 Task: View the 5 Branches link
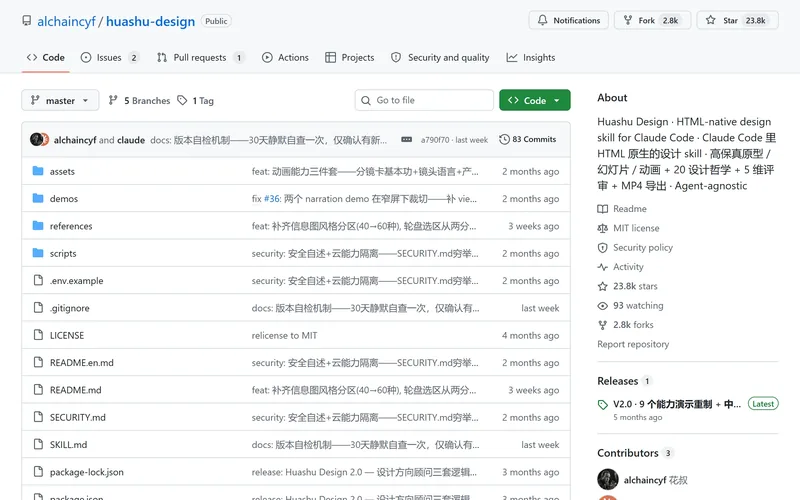pyautogui.click(x=139, y=101)
